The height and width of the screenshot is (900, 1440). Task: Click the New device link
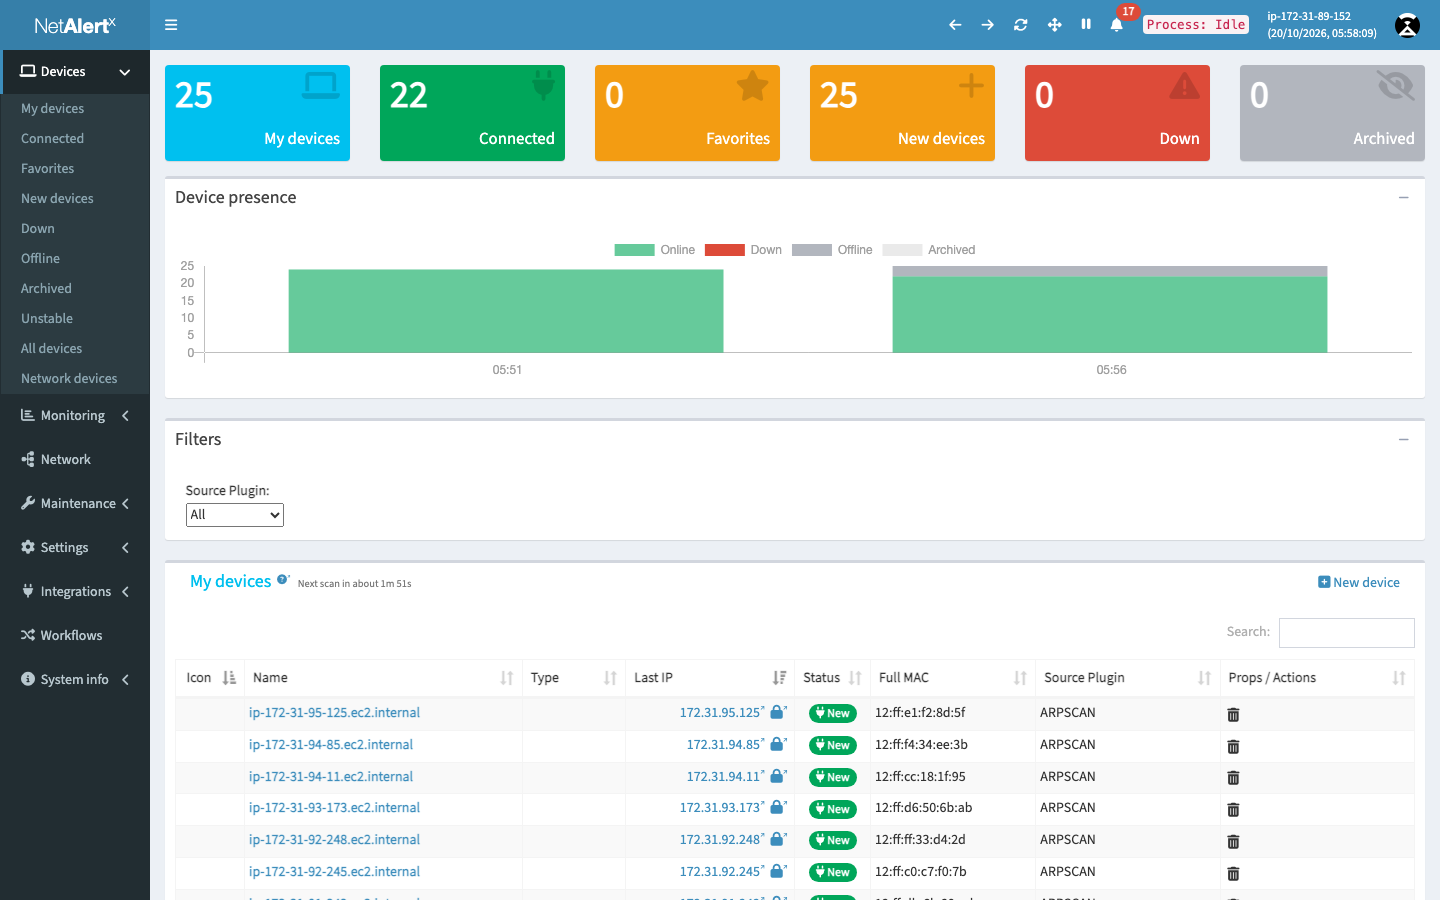pyautogui.click(x=1358, y=583)
